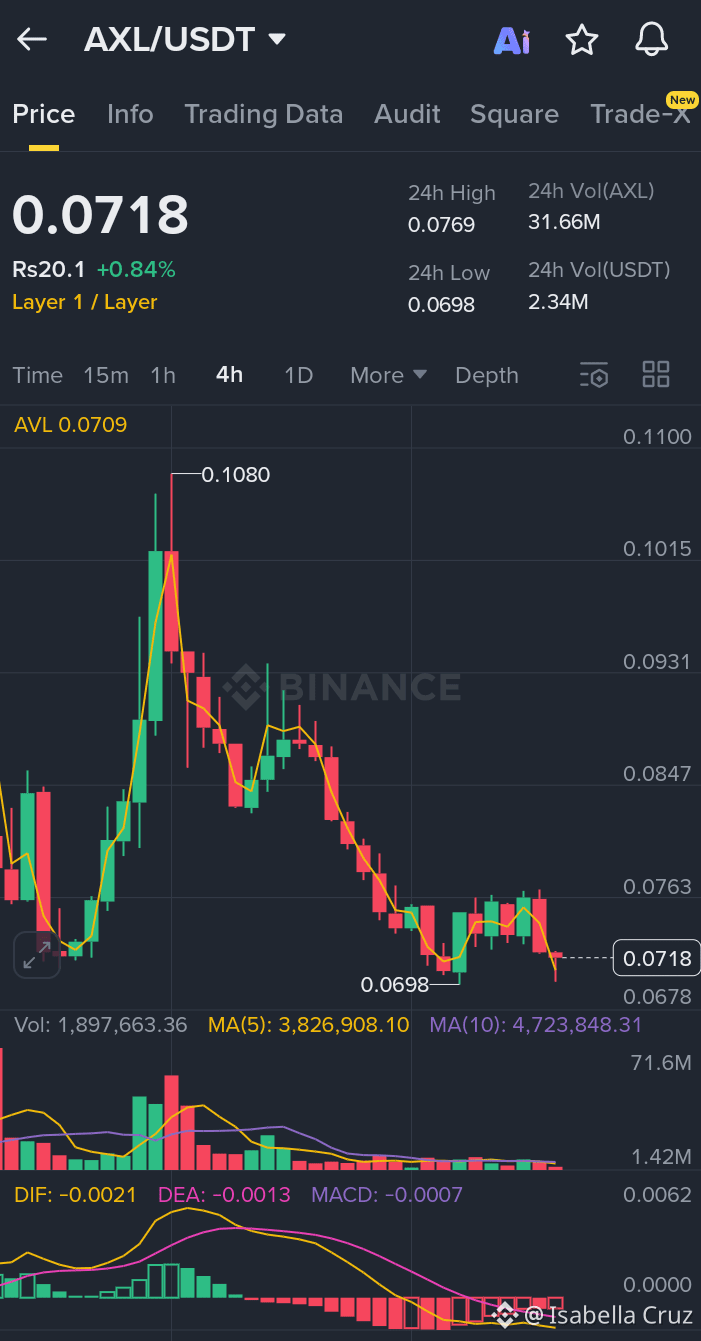
Task: Select the 4h chart interval
Action: (x=229, y=375)
